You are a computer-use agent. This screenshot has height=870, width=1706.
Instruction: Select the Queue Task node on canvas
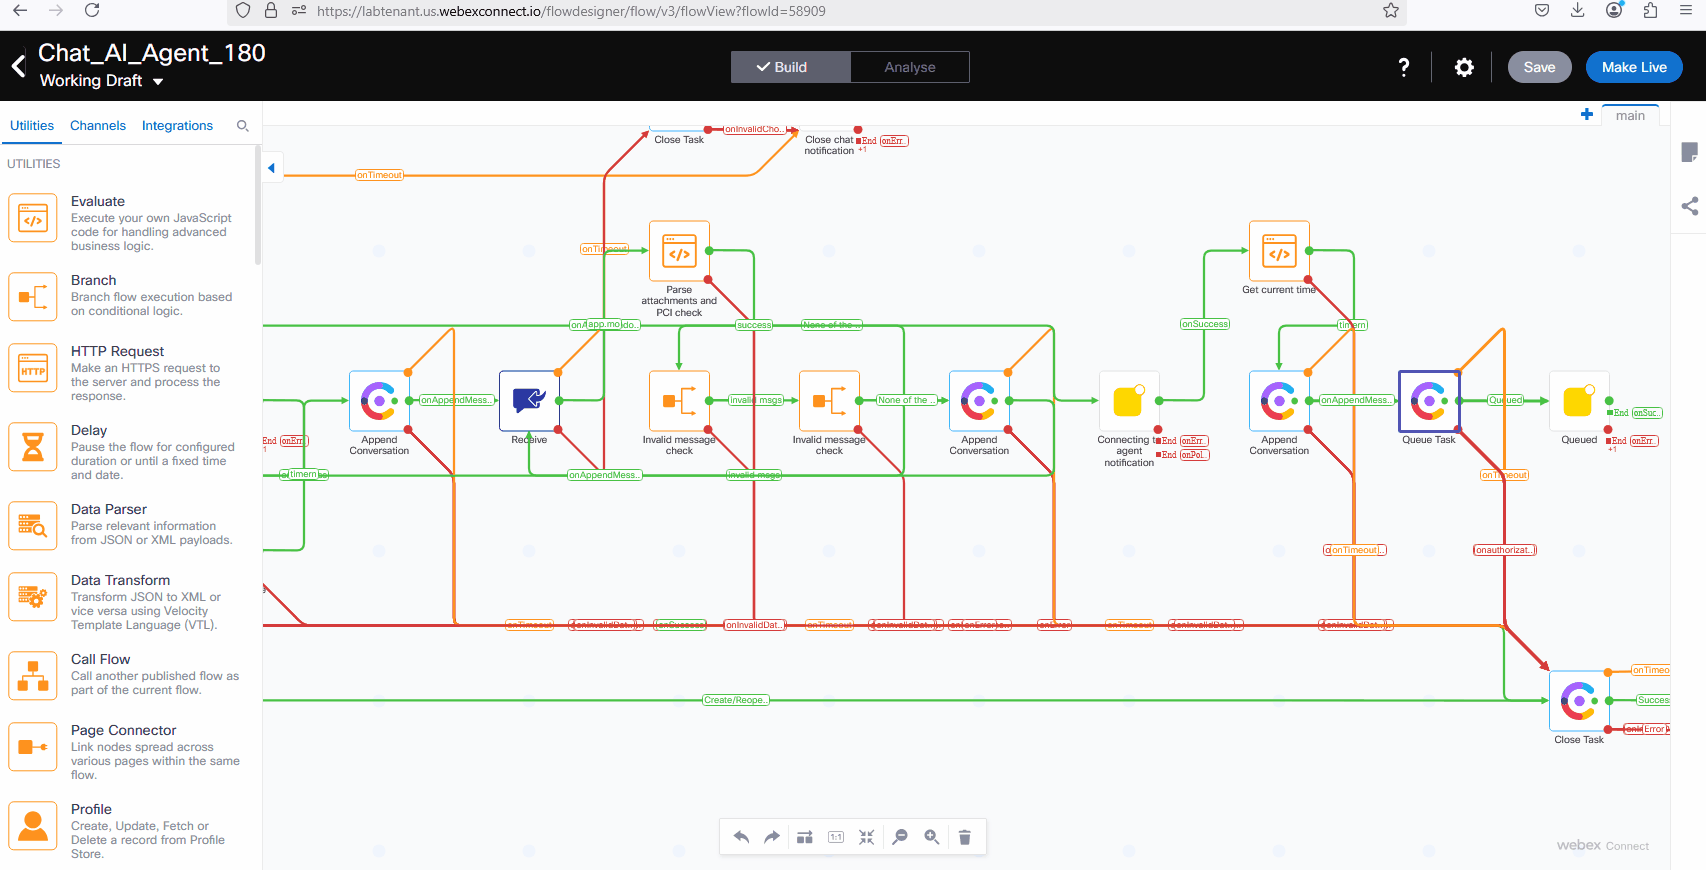1428,401
